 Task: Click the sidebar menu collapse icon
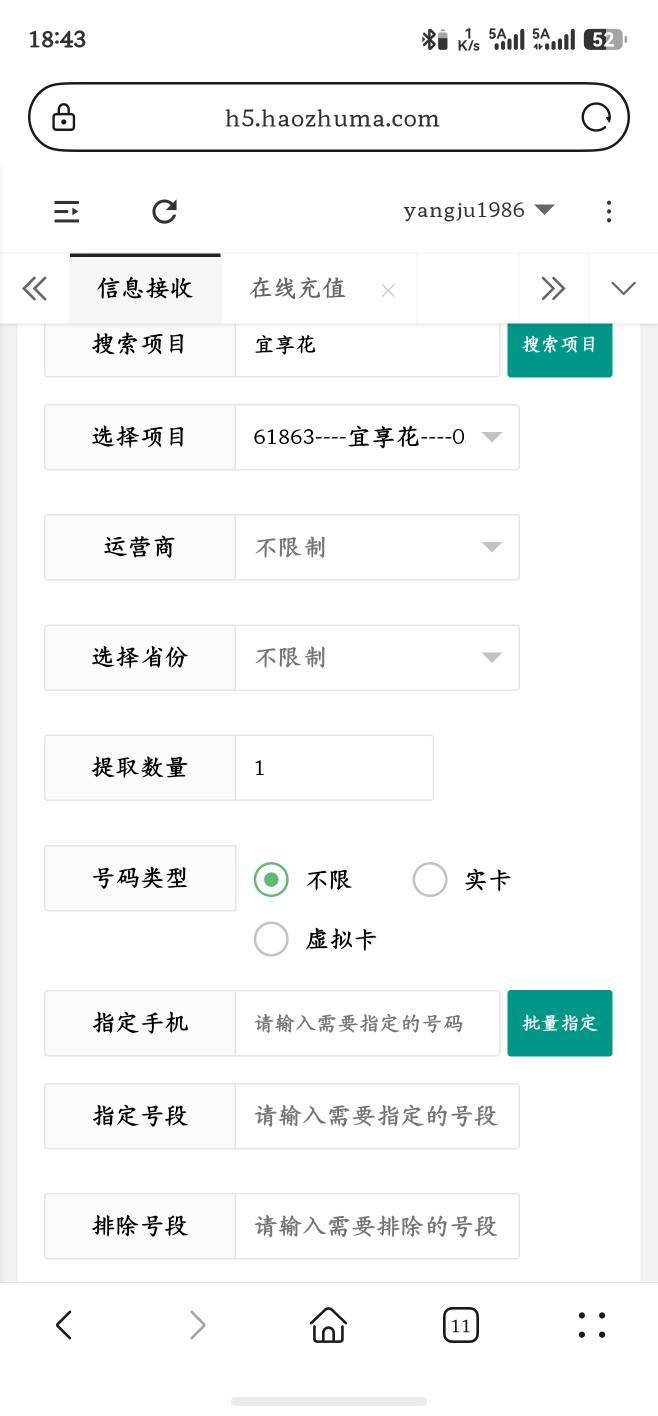67,211
